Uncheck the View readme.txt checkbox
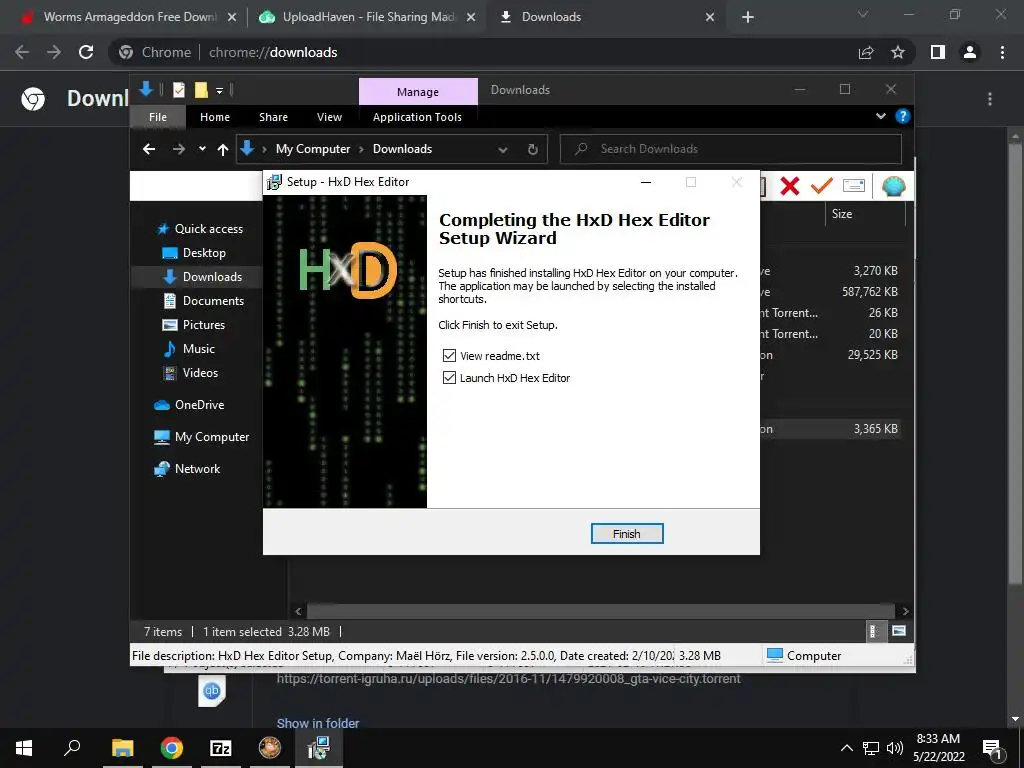This screenshot has height=768, width=1024. 449,355
